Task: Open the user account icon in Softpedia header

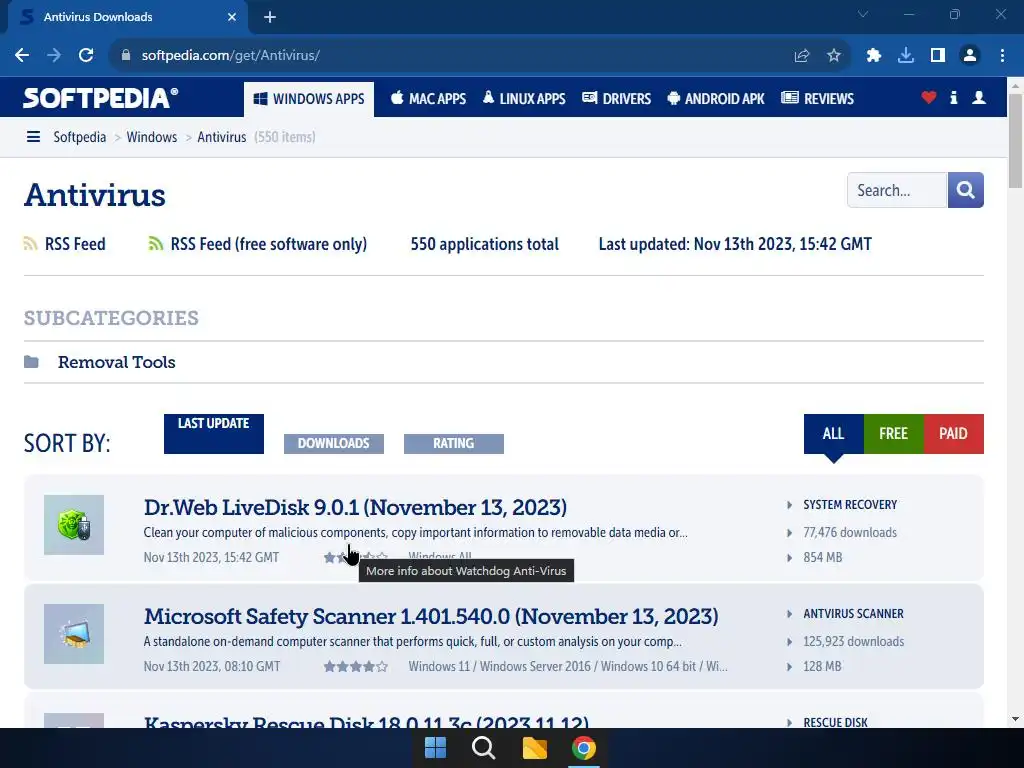Action: (x=979, y=98)
